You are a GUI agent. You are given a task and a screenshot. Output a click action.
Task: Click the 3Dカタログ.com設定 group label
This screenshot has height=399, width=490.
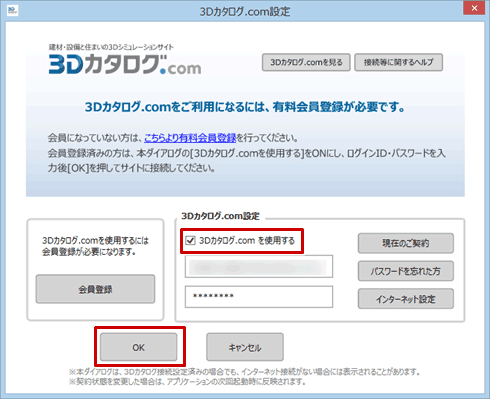coord(220,216)
